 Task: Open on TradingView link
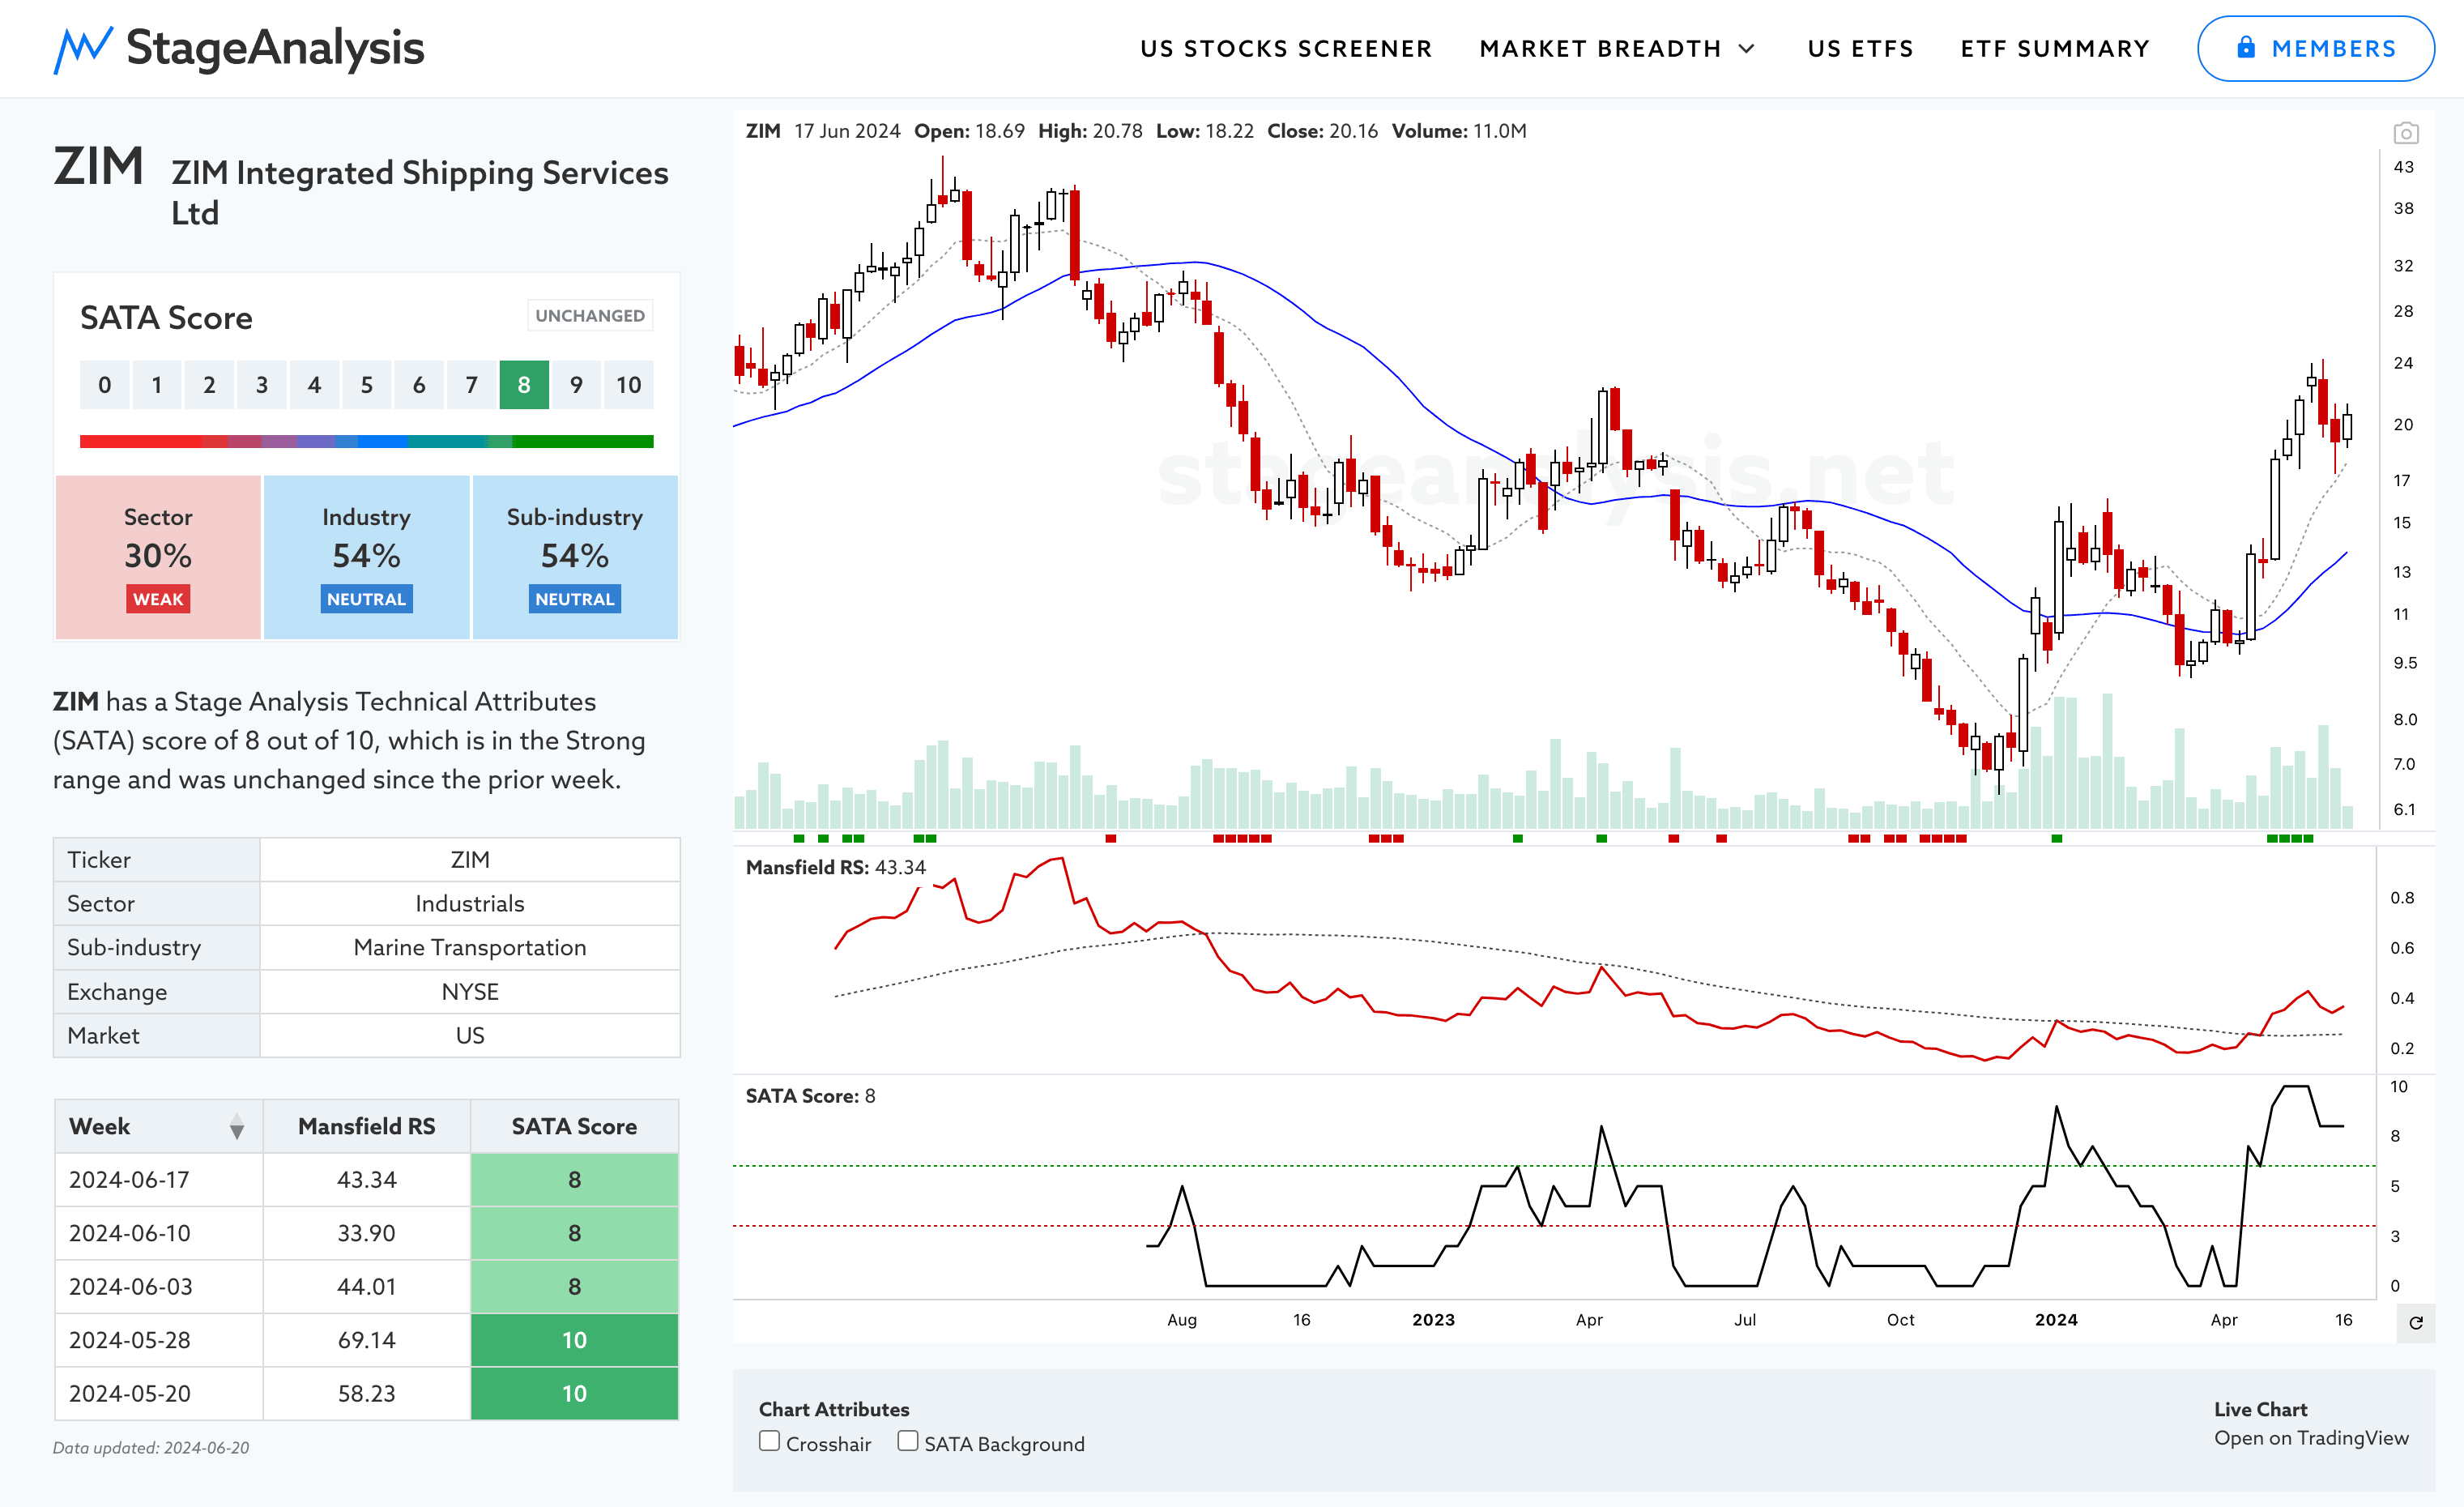pos(2310,1438)
